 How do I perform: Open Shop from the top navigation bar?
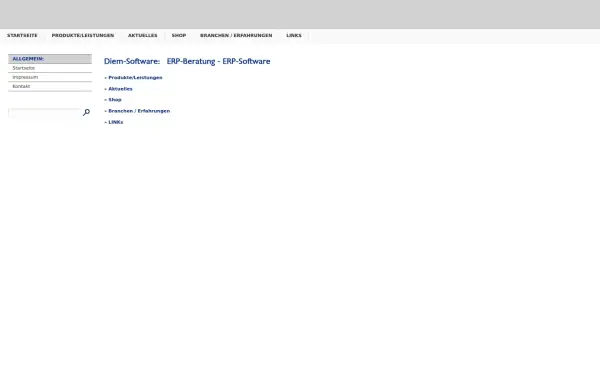click(179, 35)
